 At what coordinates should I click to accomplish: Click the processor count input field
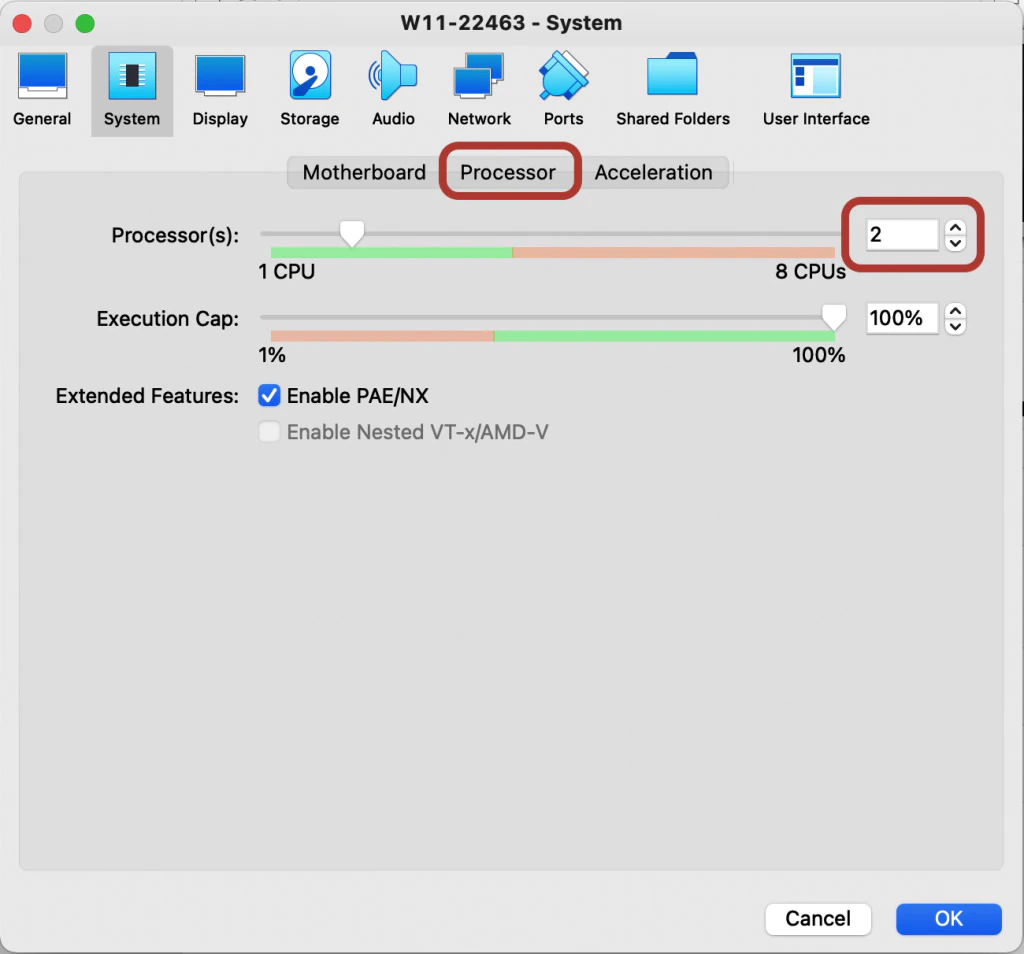tap(903, 234)
